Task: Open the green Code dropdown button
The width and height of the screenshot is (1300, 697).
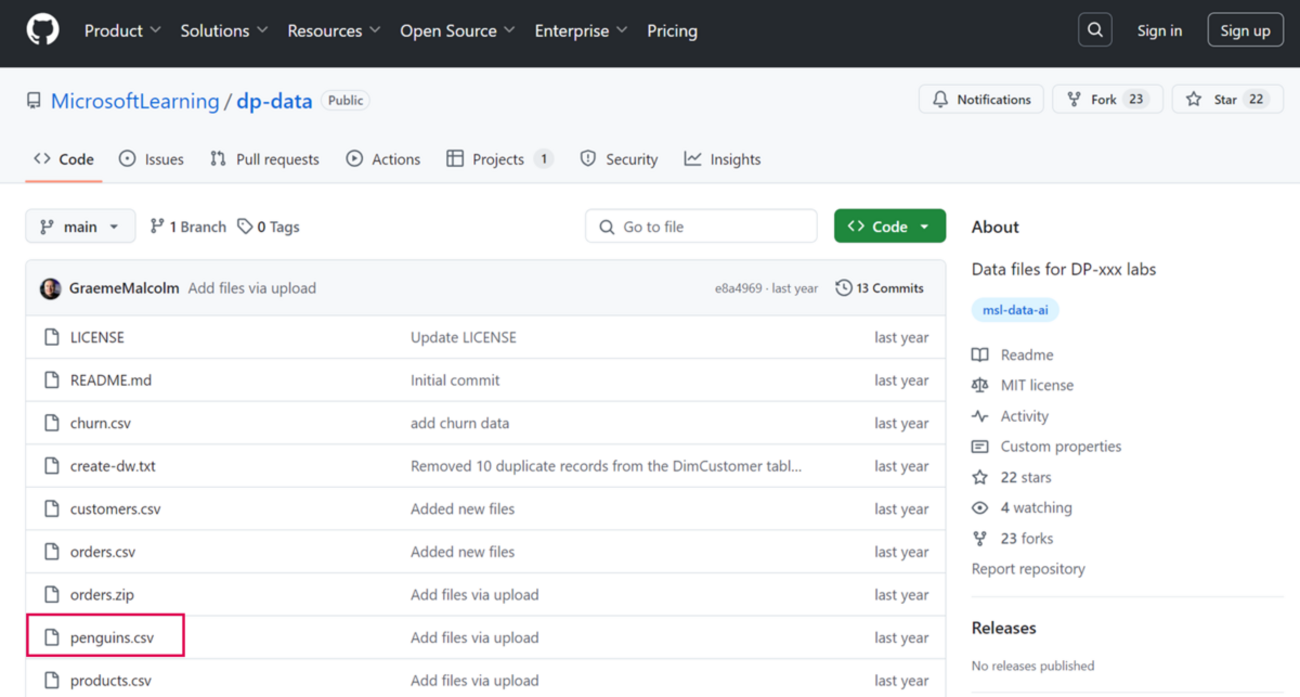Action: click(890, 227)
